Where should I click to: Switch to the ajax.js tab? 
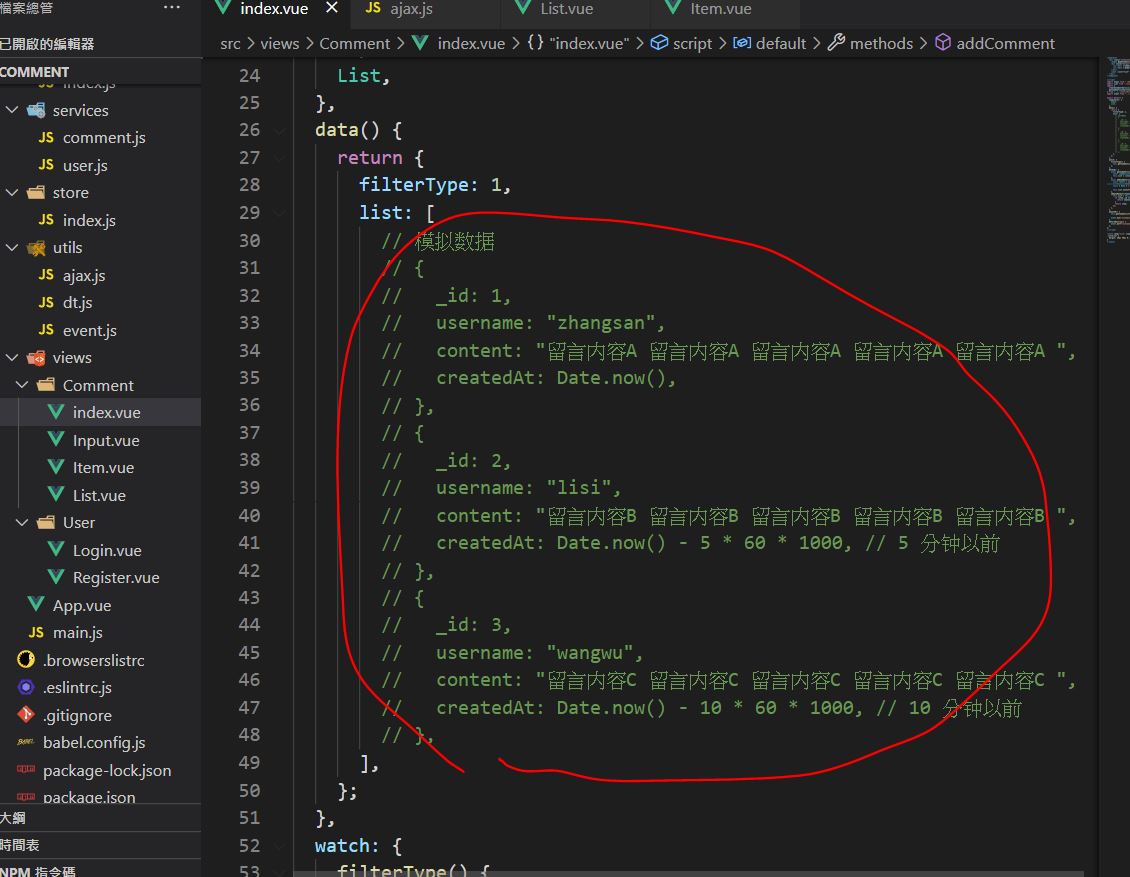(x=410, y=9)
